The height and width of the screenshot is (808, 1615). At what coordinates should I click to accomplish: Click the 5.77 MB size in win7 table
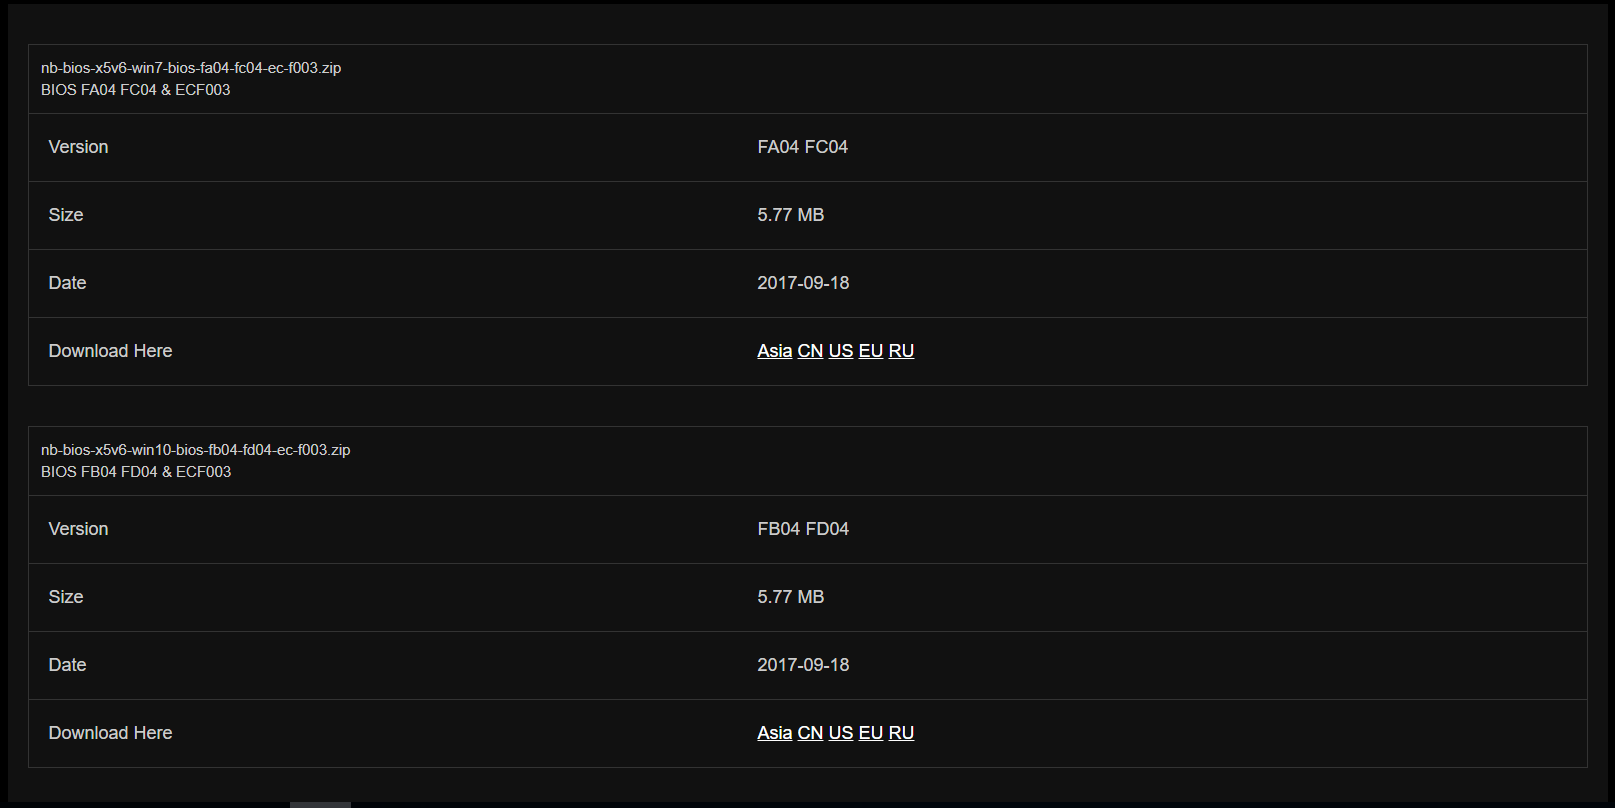tap(791, 215)
